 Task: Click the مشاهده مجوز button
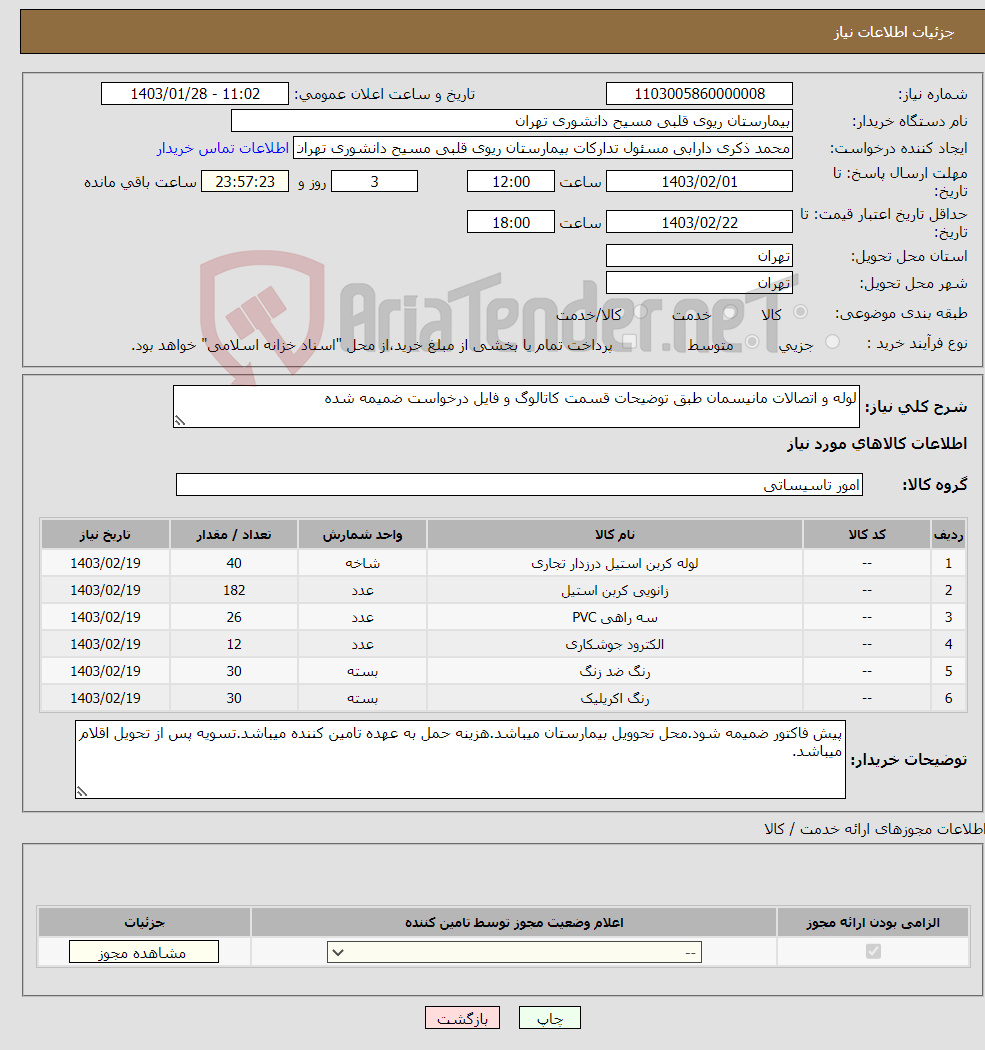pos(143,952)
